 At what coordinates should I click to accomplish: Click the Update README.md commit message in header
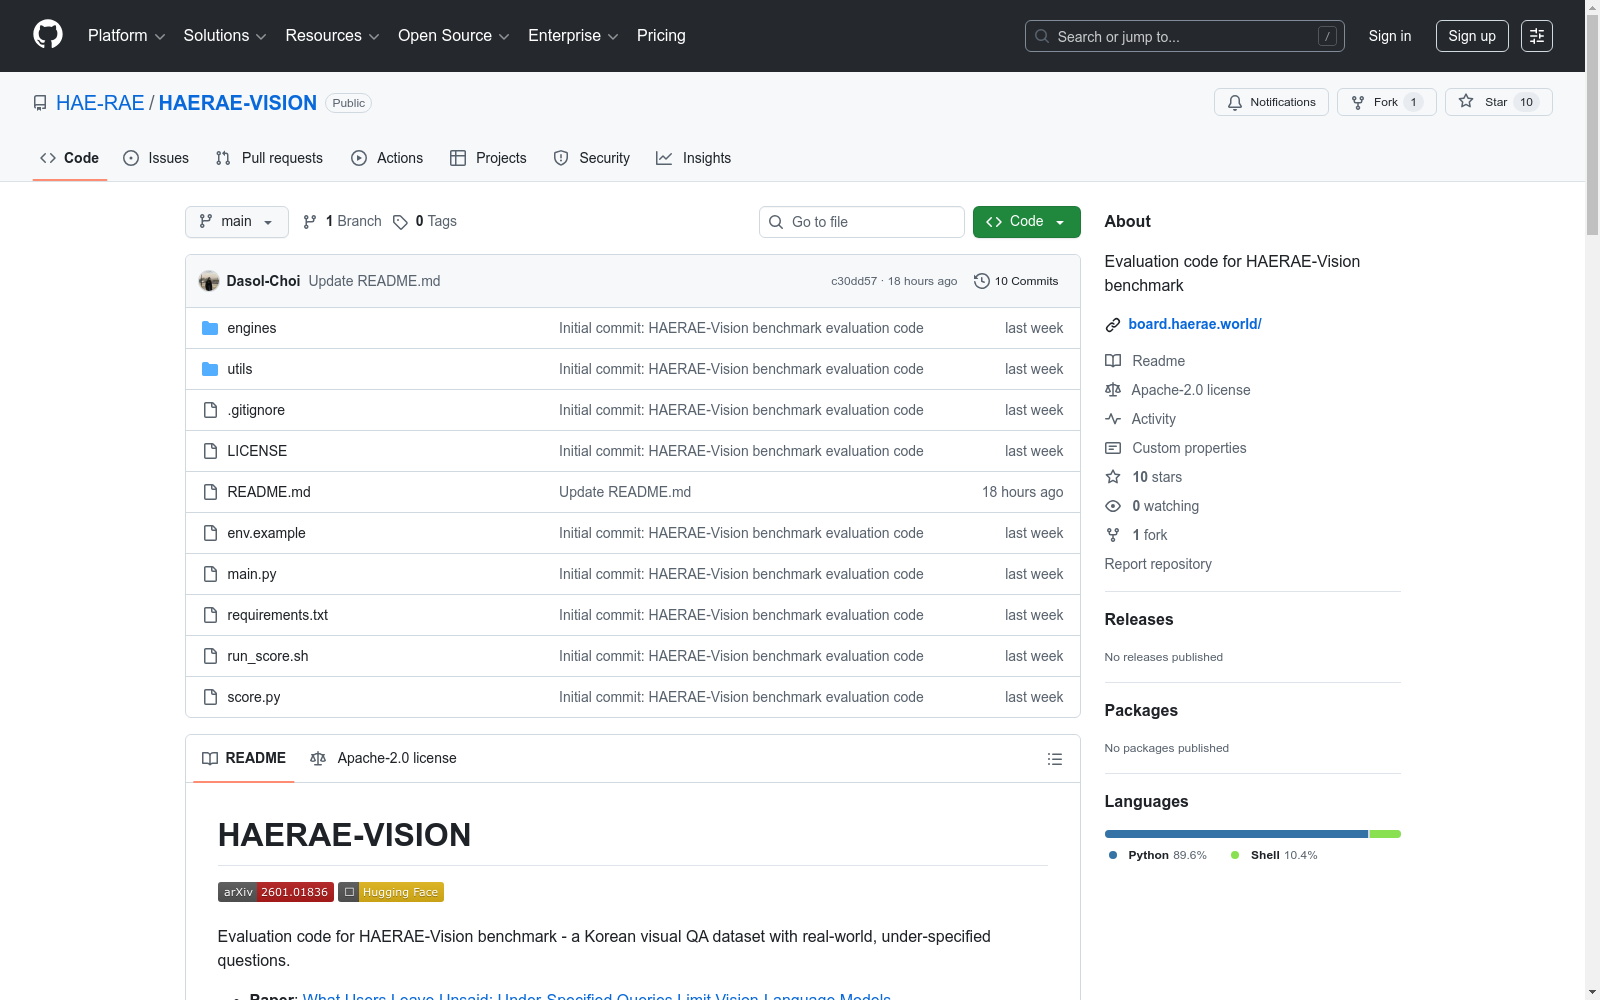click(374, 281)
